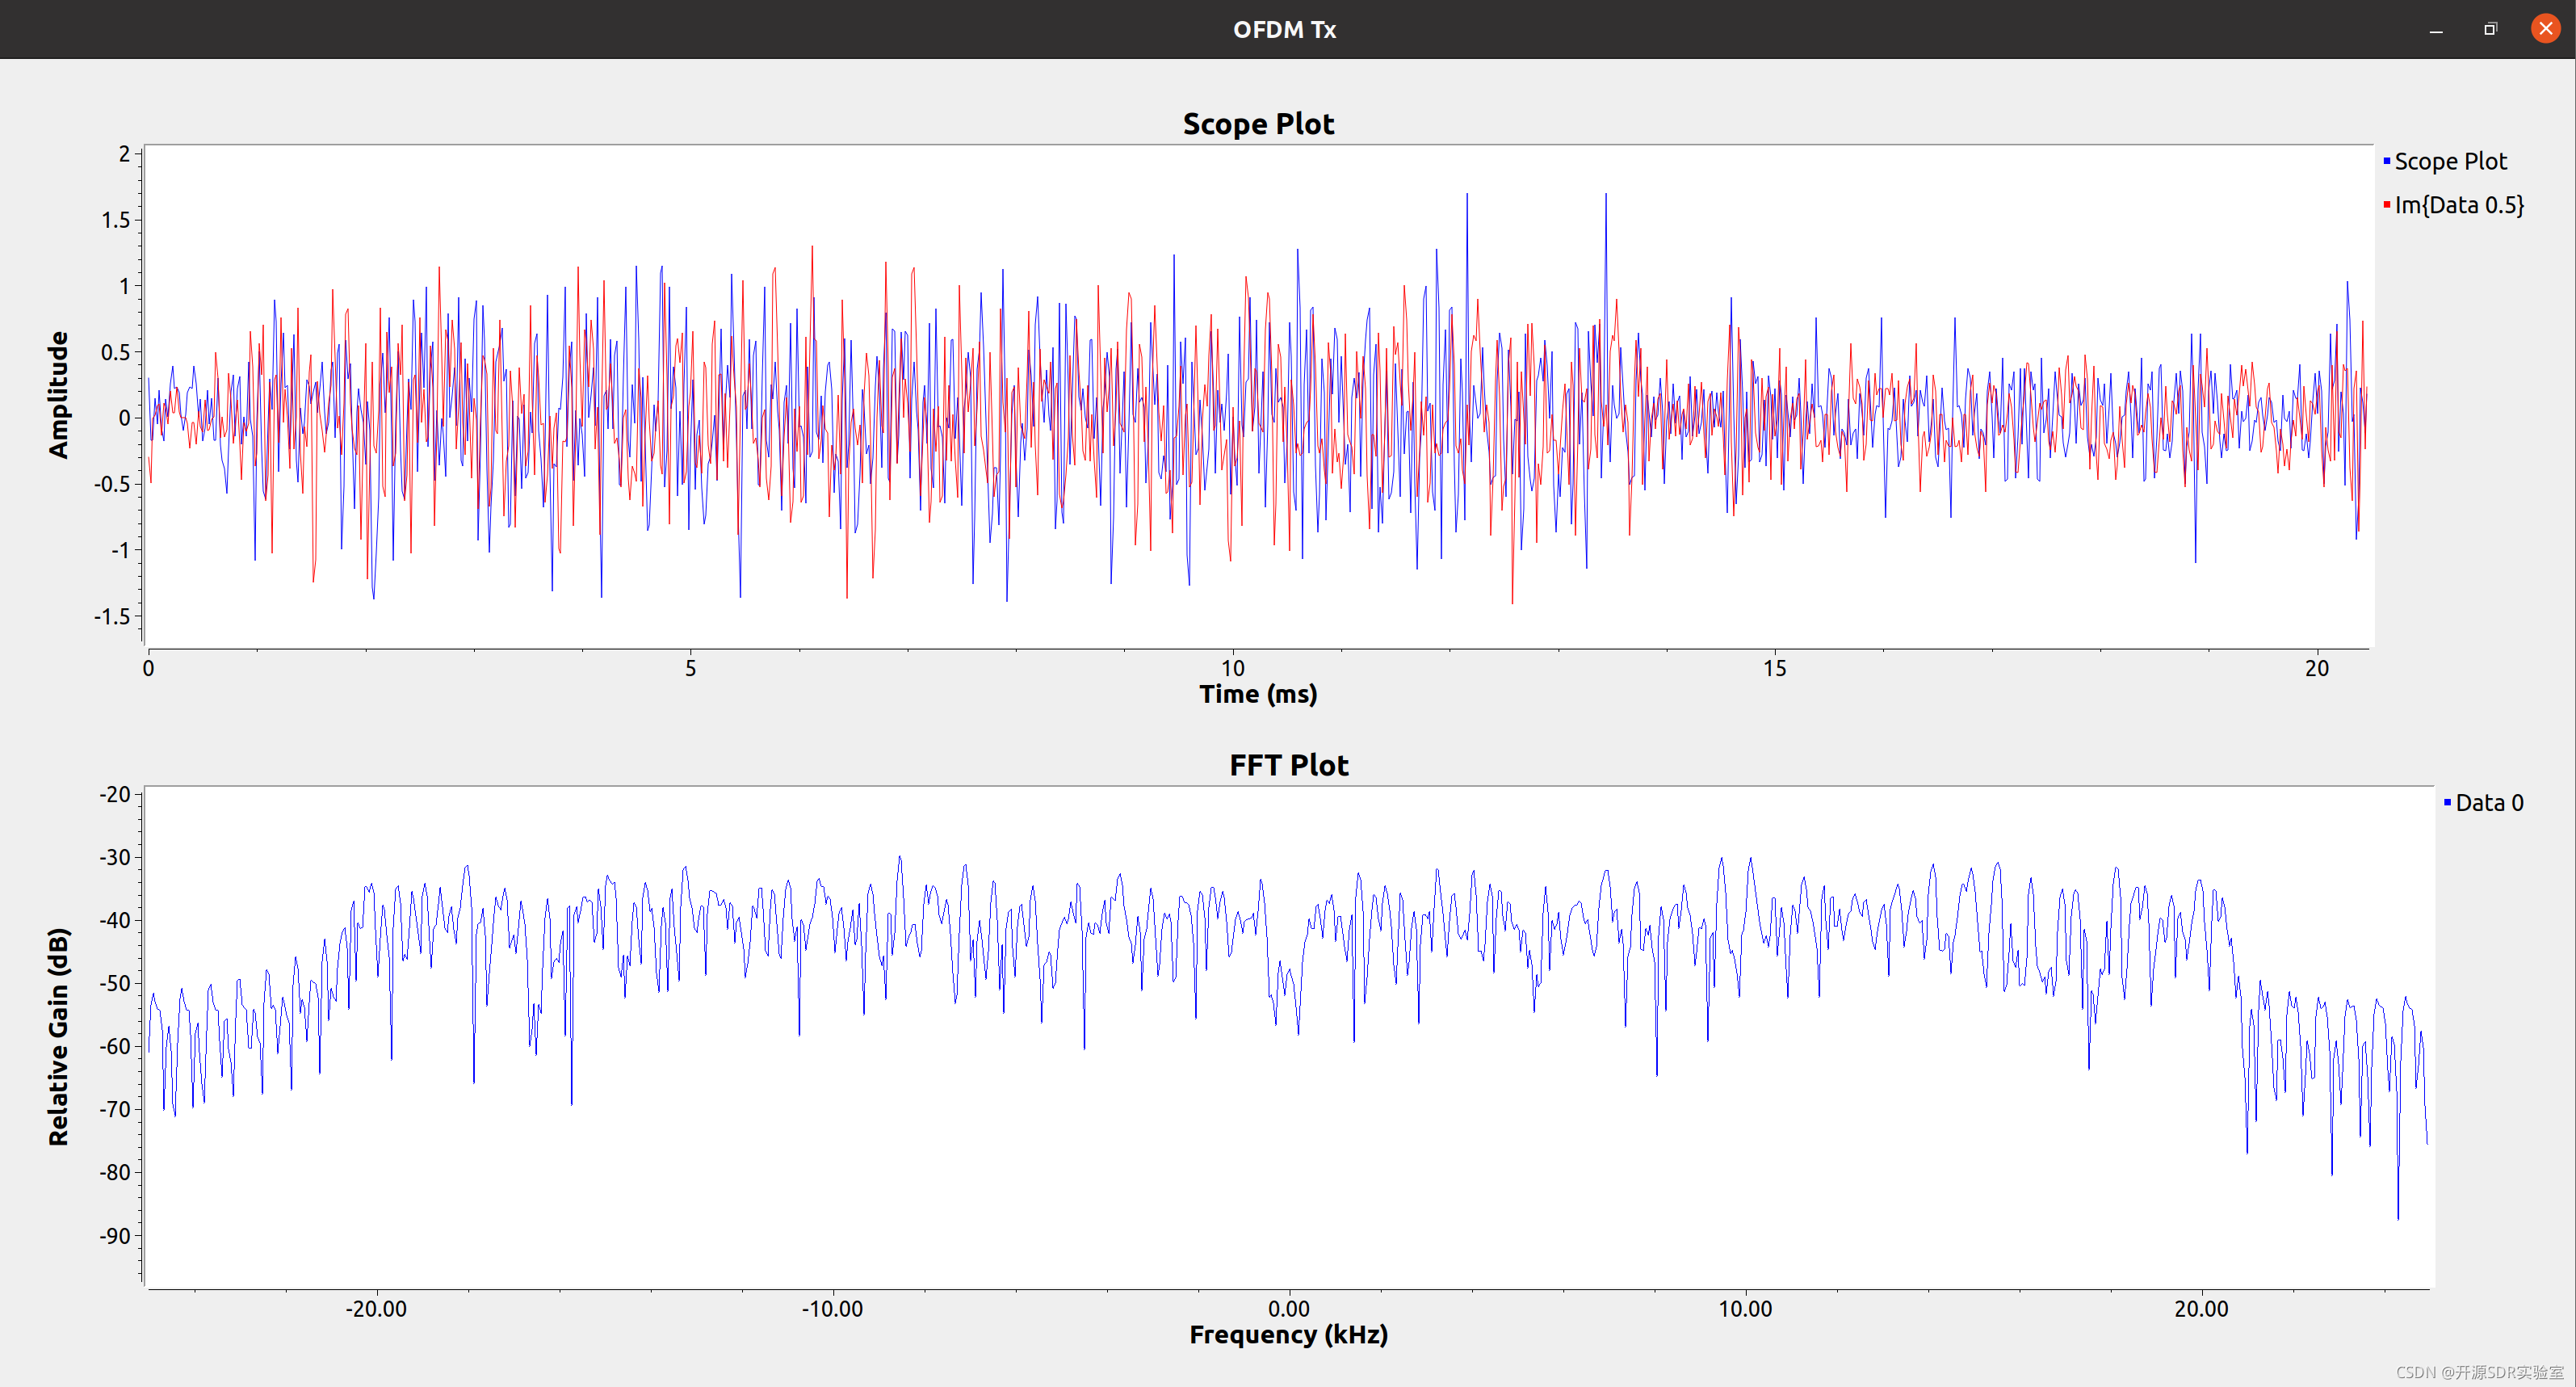Close the OFDM Tx window
The height and width of the screenshot is (1387, 2576).
[2545, 29]
